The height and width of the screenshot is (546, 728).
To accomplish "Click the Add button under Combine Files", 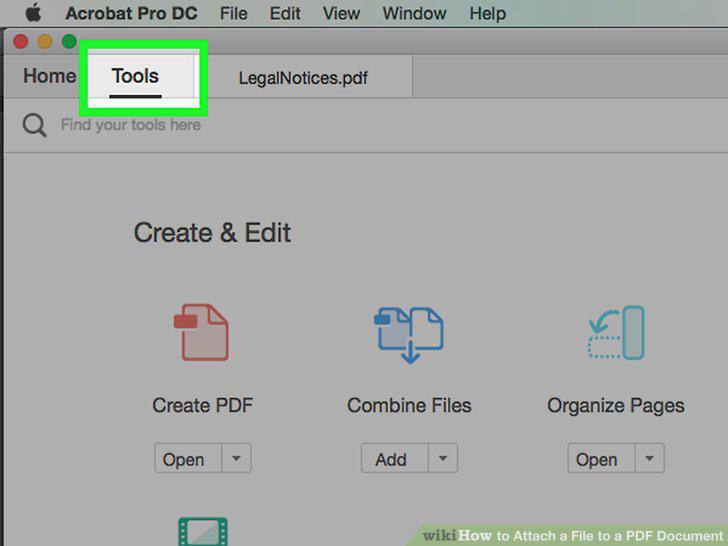I will tap(395, 458).
